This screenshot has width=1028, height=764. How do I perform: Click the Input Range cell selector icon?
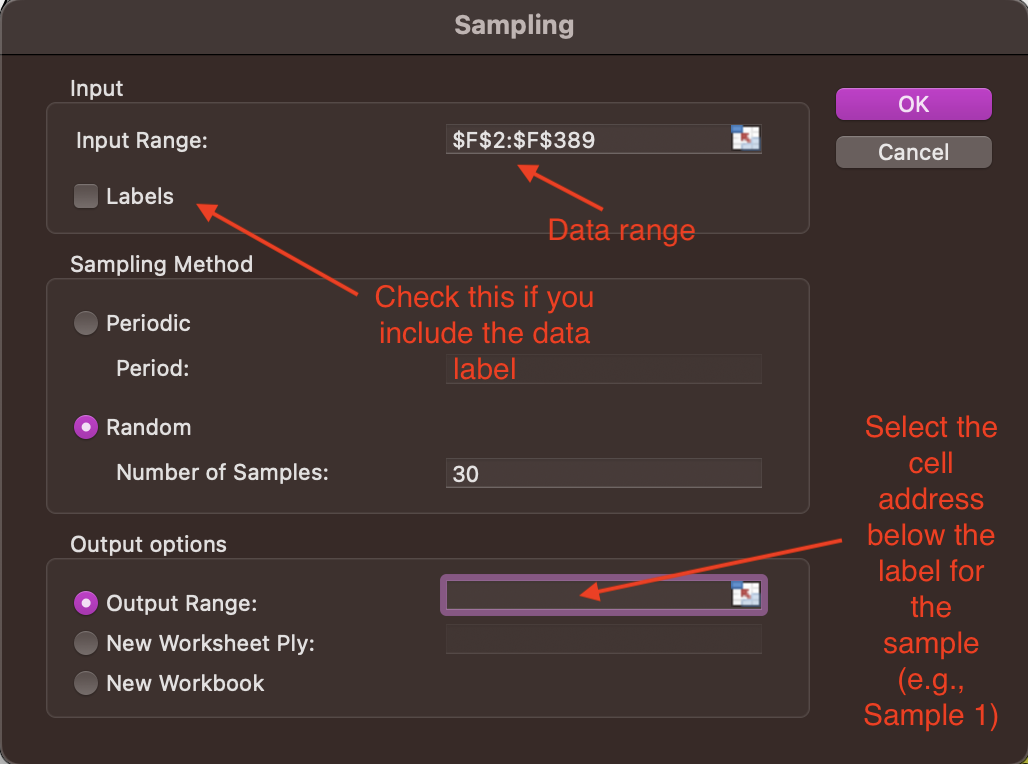(x=746, y=139)
